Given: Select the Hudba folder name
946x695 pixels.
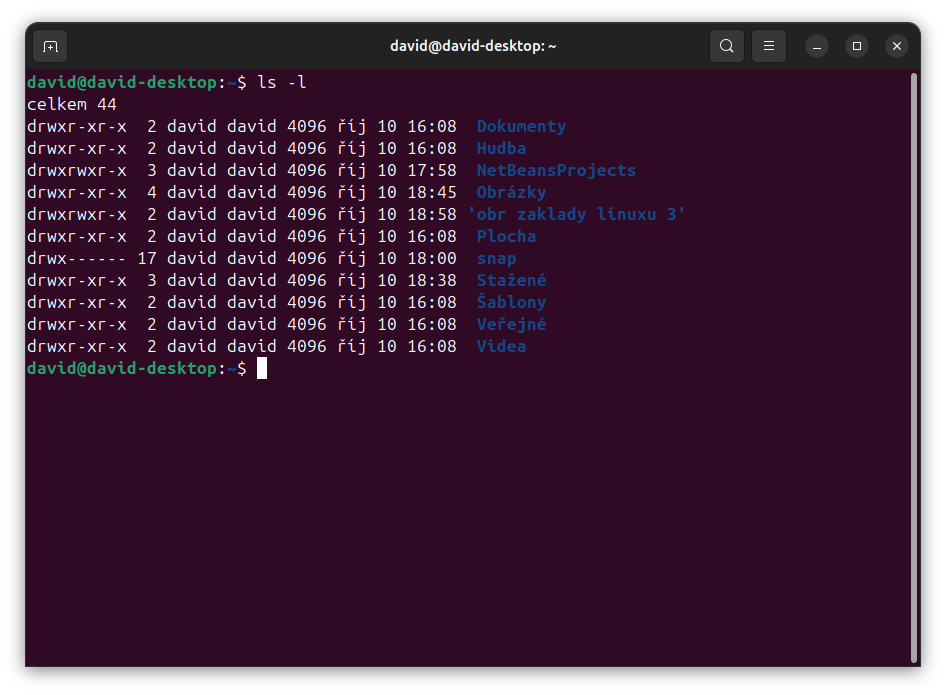Looking at the screenshot, I should [x=500, y=148].
